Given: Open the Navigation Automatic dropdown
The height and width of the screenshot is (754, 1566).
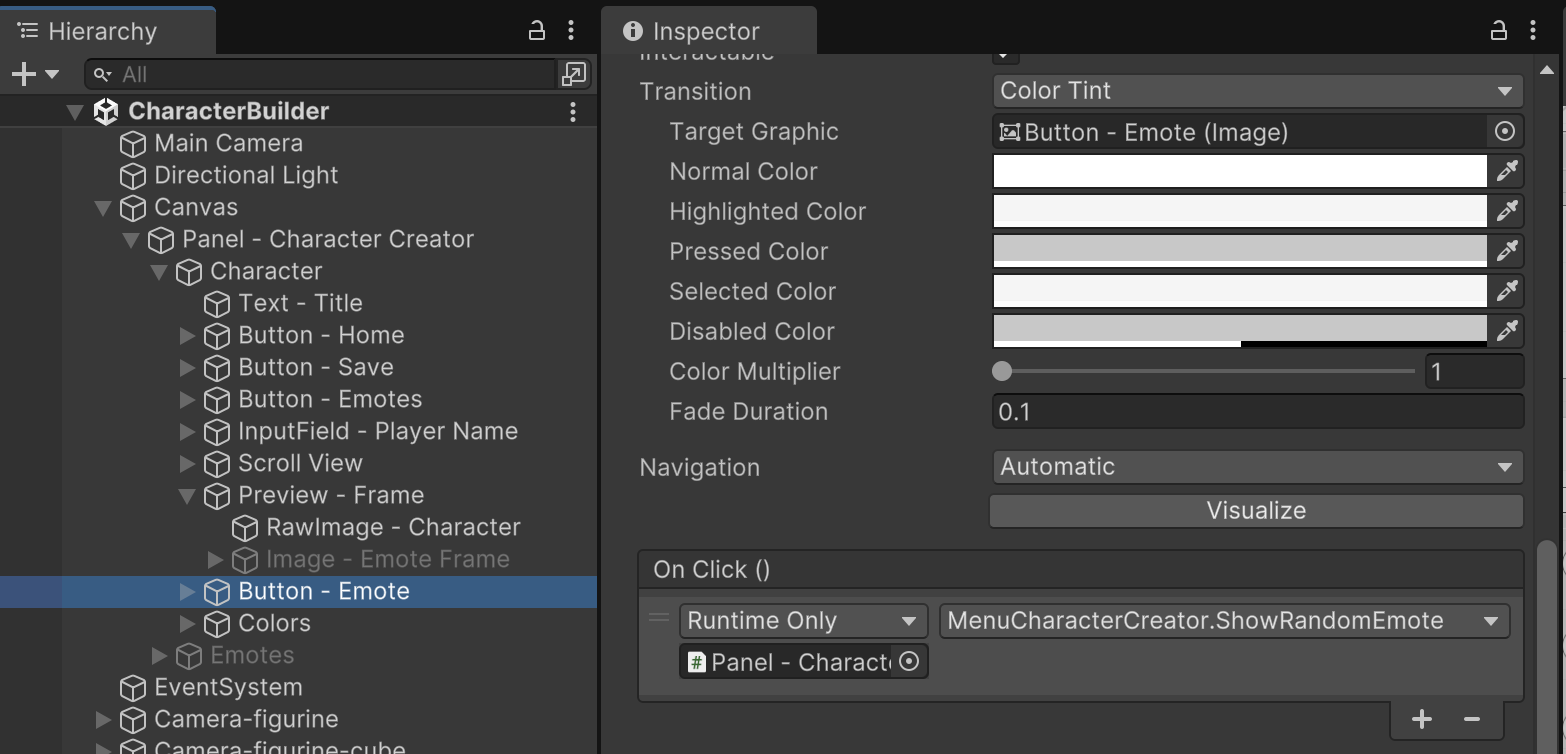Looking at the screenshot, I should point(1257,467).
